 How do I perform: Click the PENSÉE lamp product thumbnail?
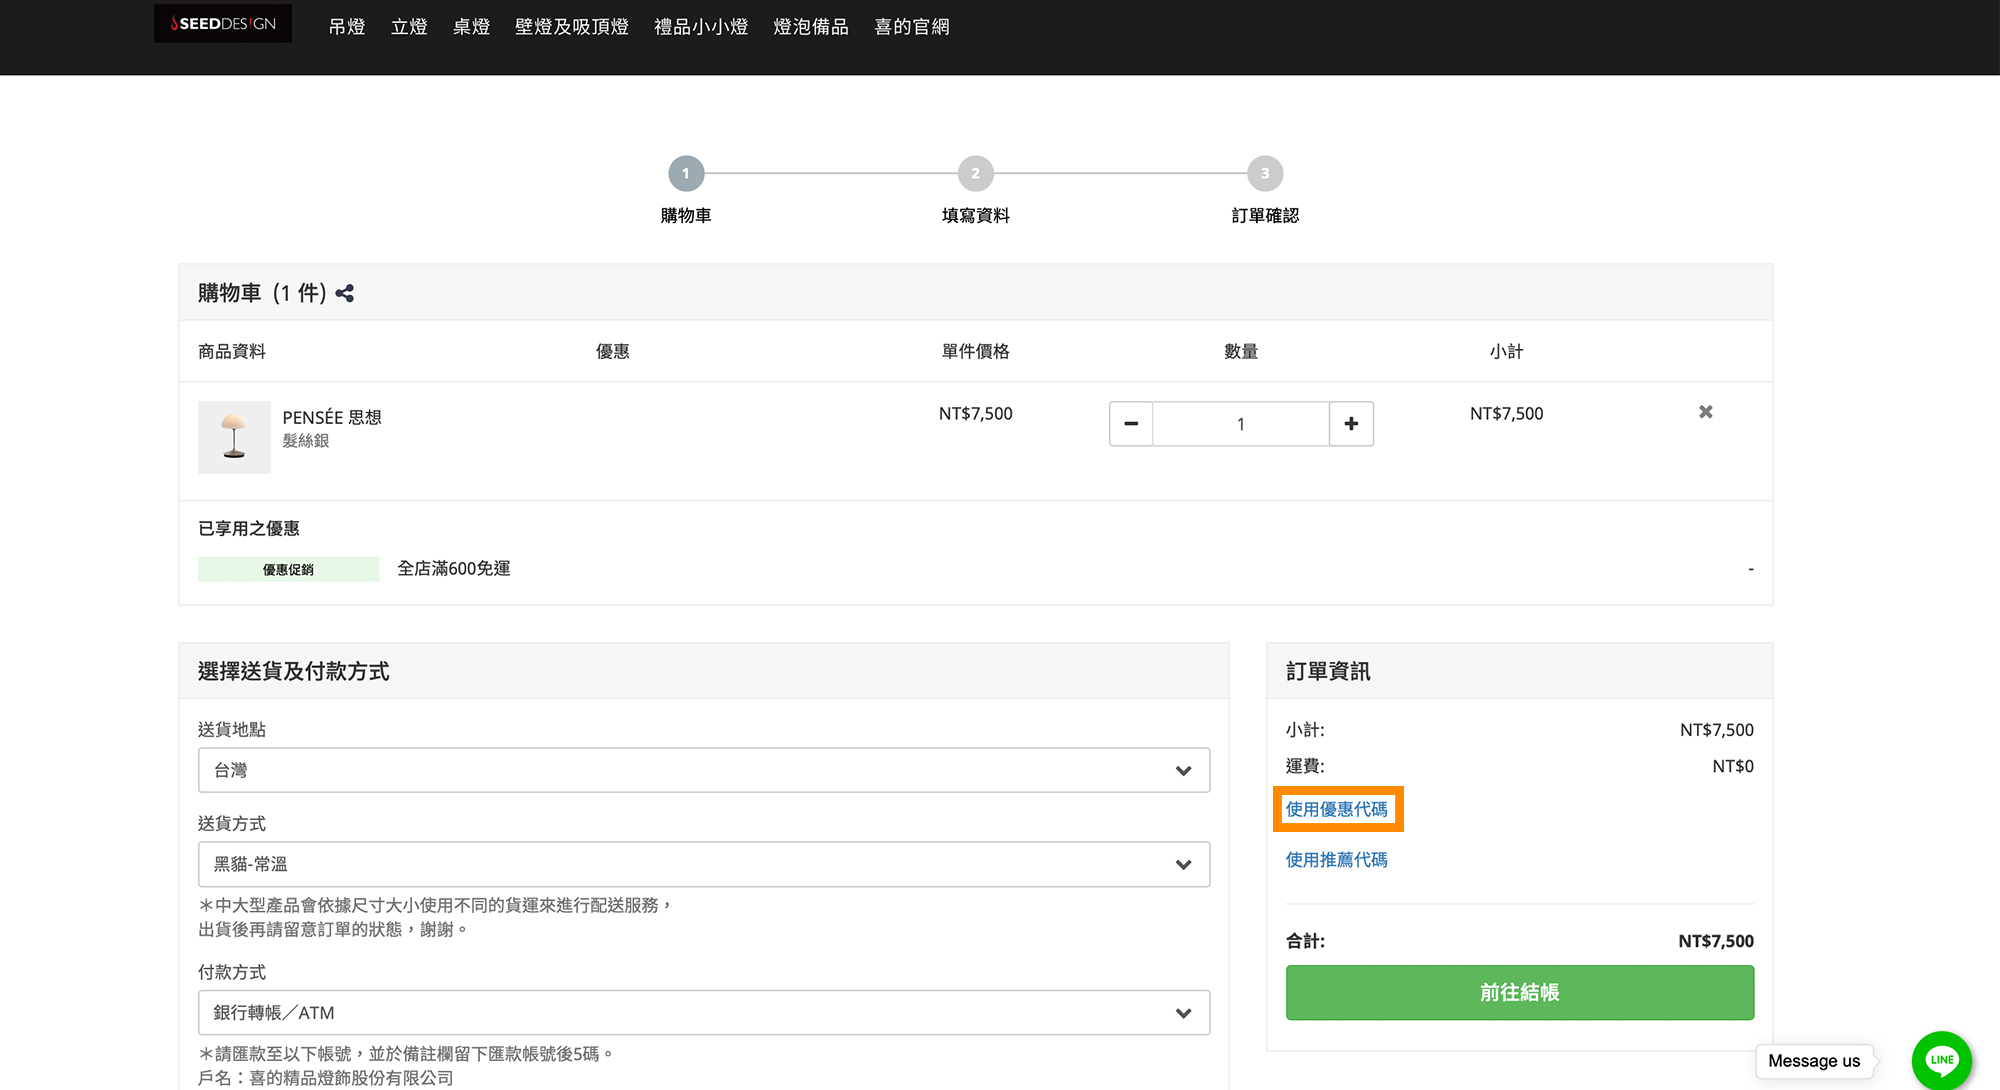[x=234, y=437]
